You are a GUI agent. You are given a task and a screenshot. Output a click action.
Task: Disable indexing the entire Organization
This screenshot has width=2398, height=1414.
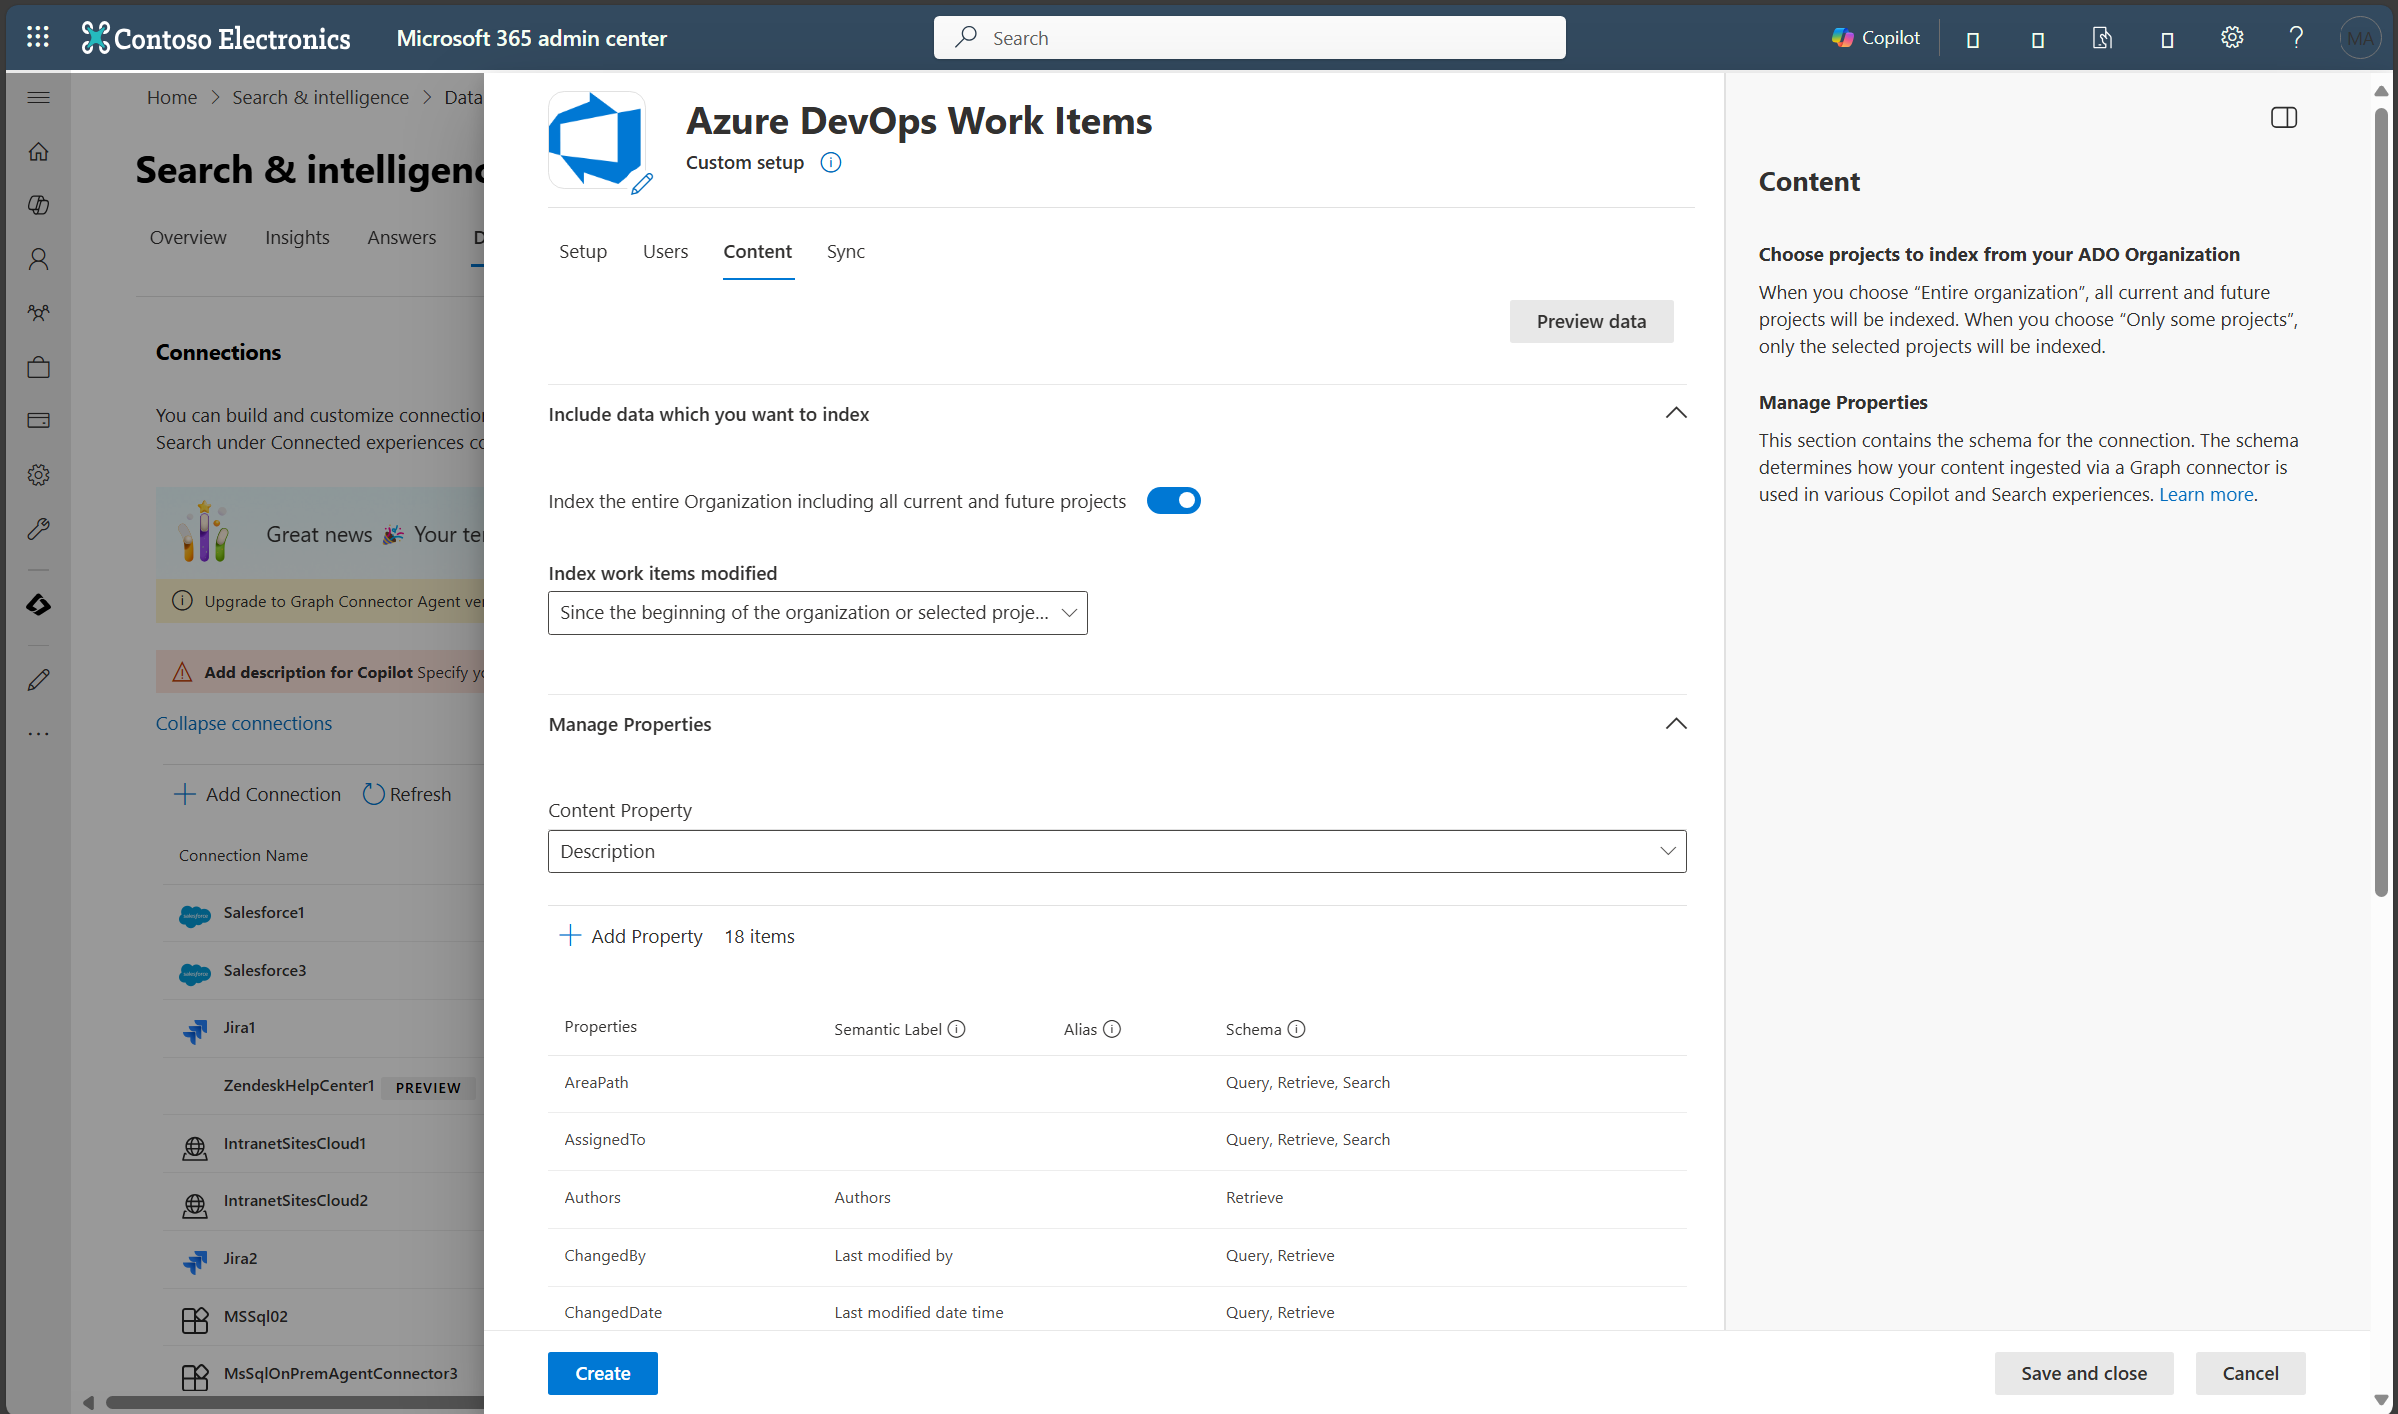tap(1174, 500)
